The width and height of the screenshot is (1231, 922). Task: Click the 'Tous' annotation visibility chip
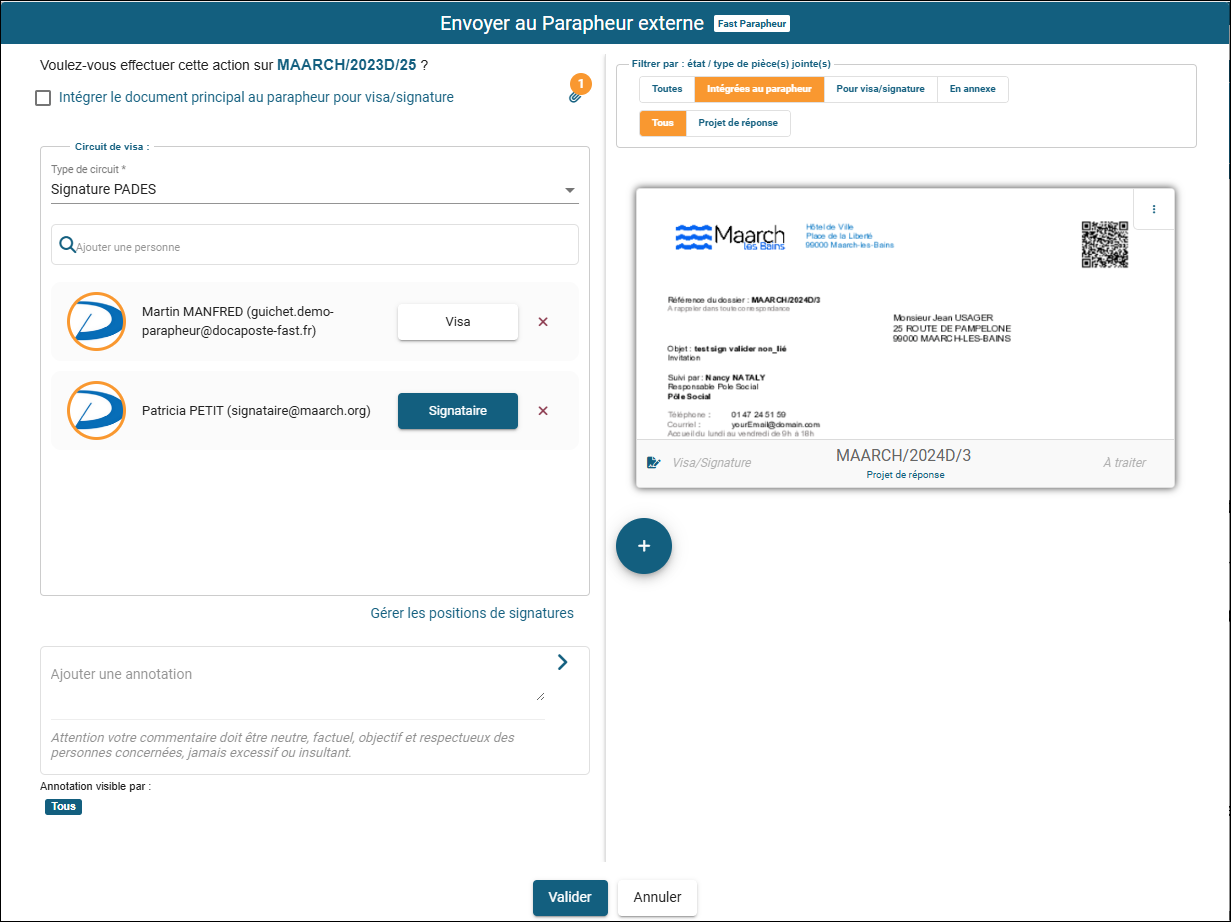tap(63, 807)
